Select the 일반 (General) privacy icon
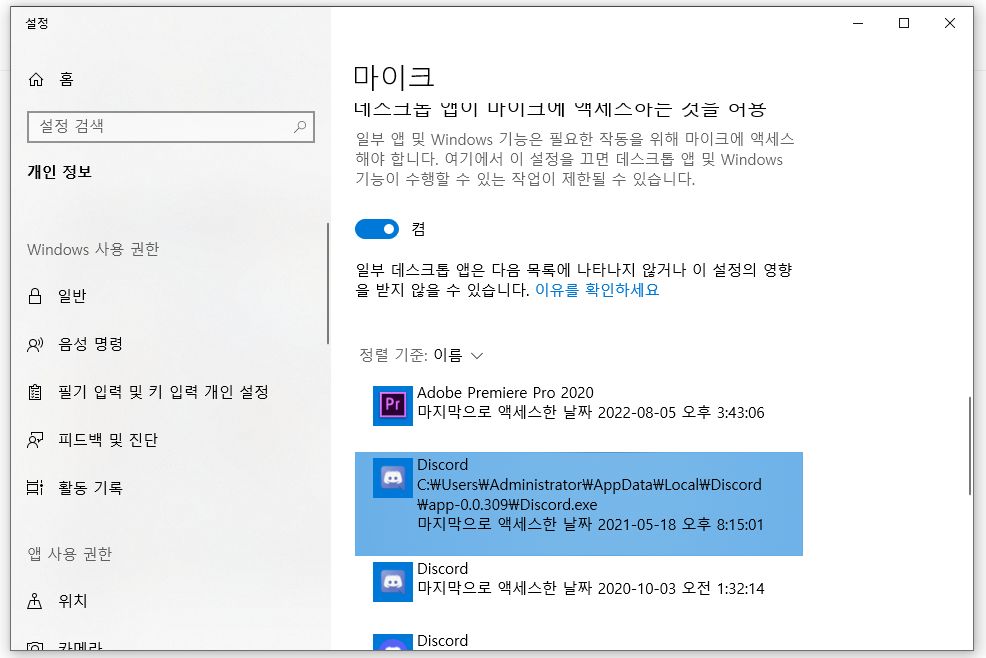The height and width of the screenshot is (658, 986). coord(36,295)
